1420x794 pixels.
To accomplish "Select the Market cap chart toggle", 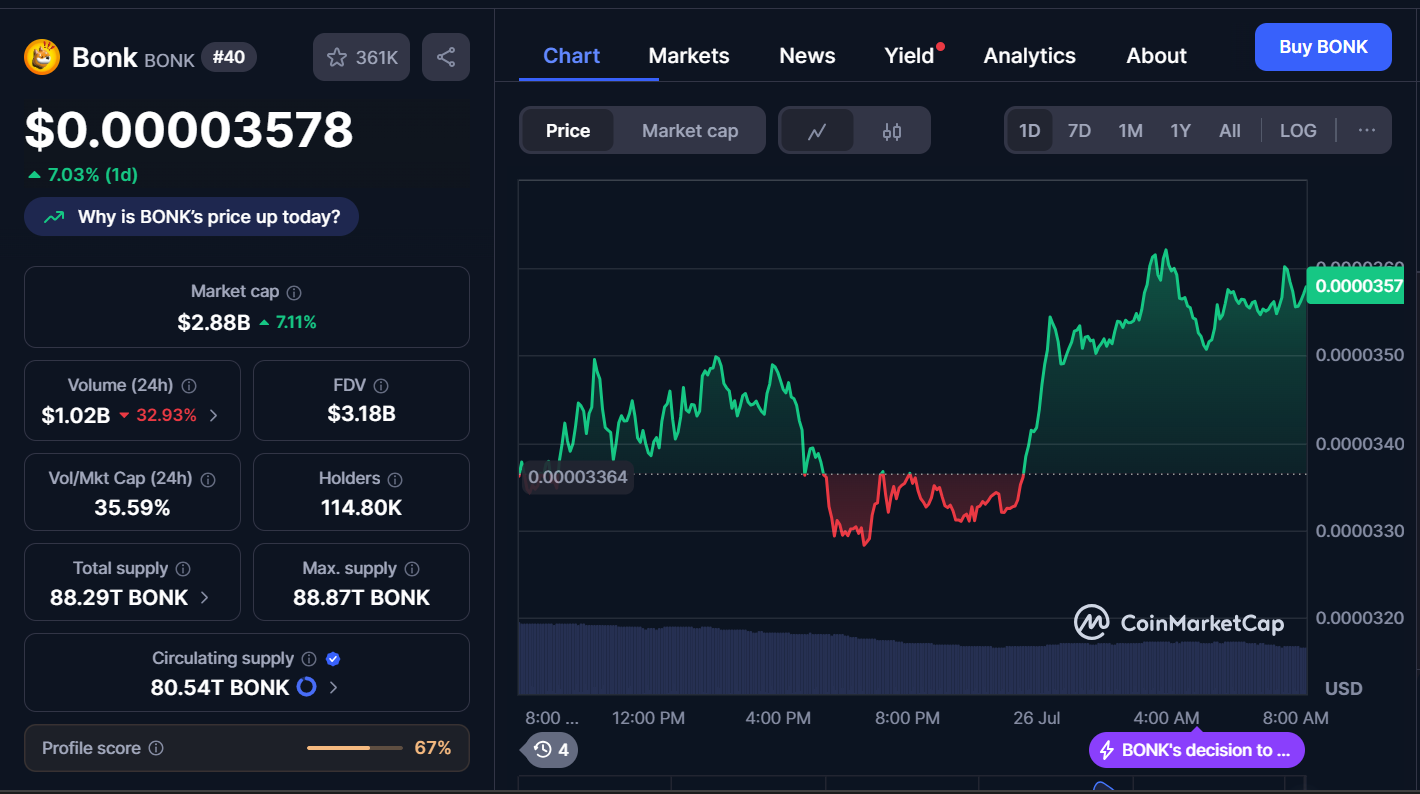I will tap(690, 131).
